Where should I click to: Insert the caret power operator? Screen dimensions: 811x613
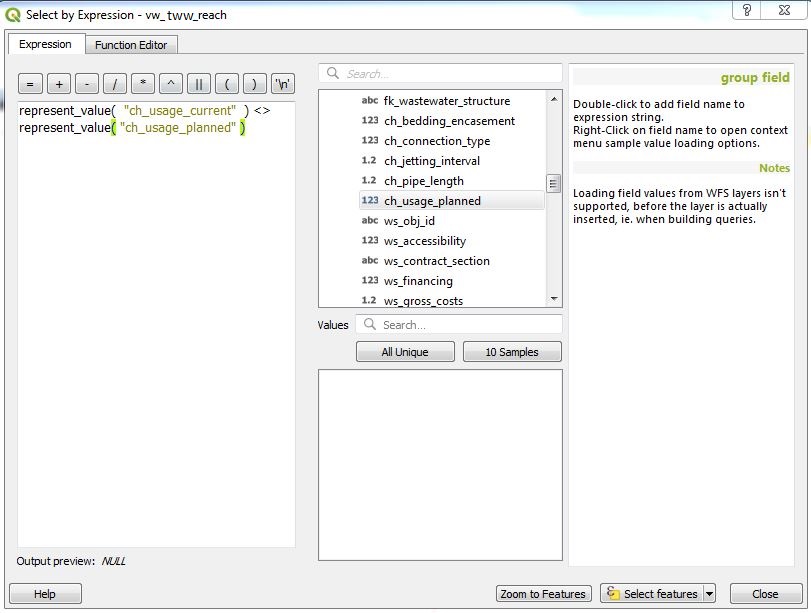click(x=171, y=84)
